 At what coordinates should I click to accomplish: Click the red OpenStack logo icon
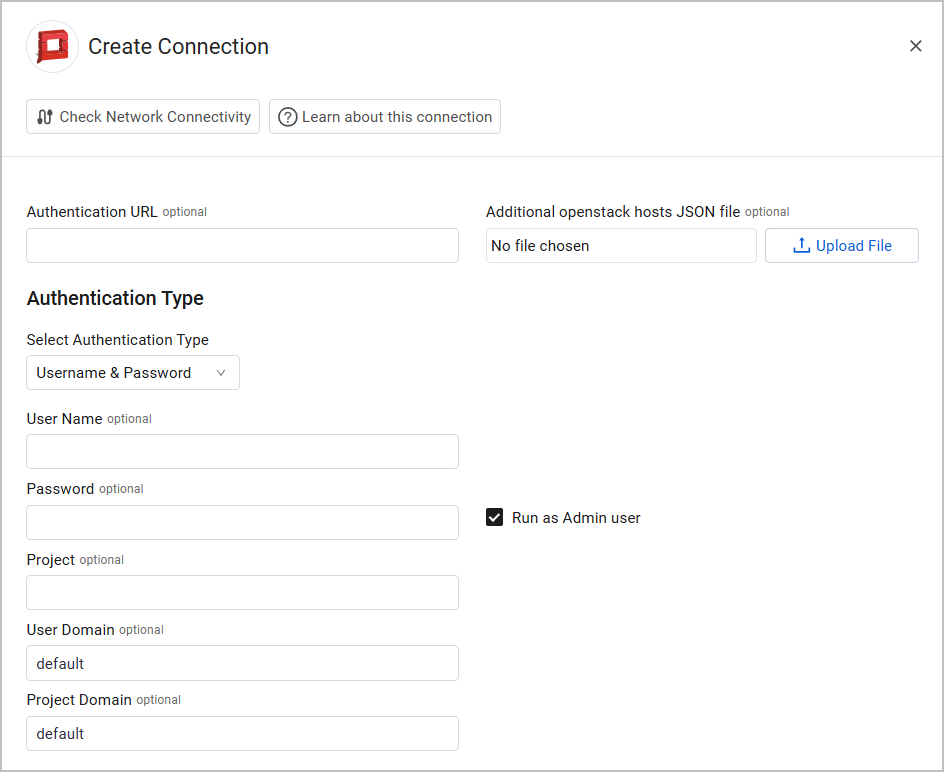point(52,47)
